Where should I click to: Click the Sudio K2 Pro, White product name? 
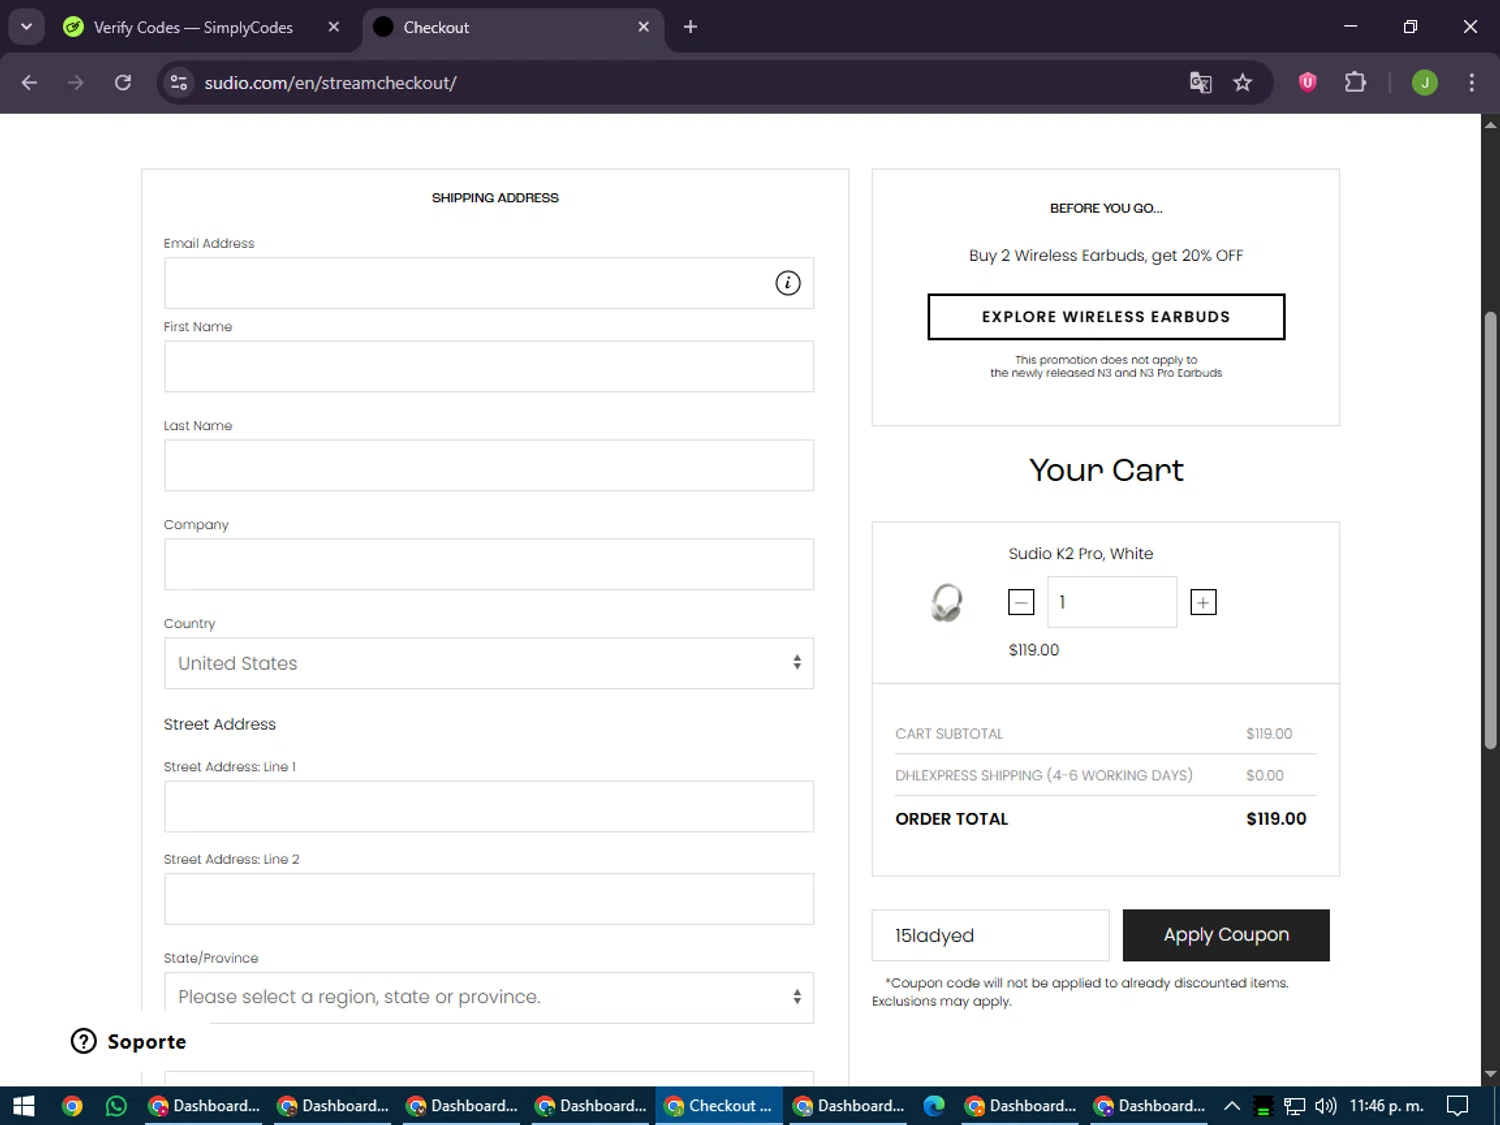point(1080,554)
